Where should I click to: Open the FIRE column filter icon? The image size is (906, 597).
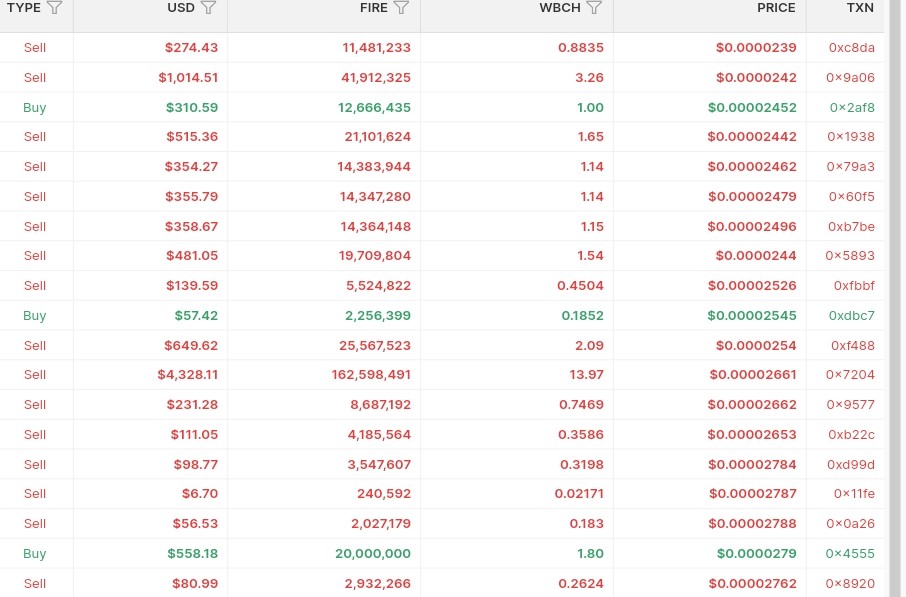coord(401,8)
